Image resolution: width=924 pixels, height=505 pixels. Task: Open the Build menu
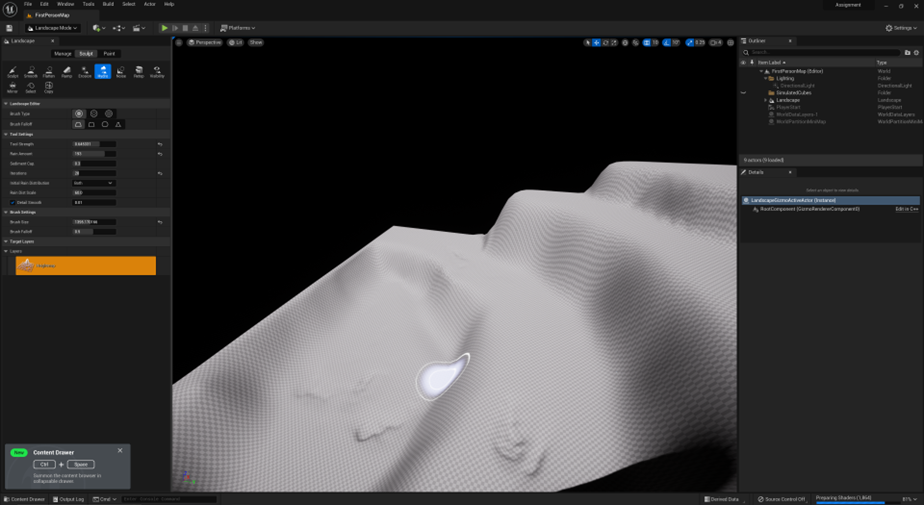point(108,4)
